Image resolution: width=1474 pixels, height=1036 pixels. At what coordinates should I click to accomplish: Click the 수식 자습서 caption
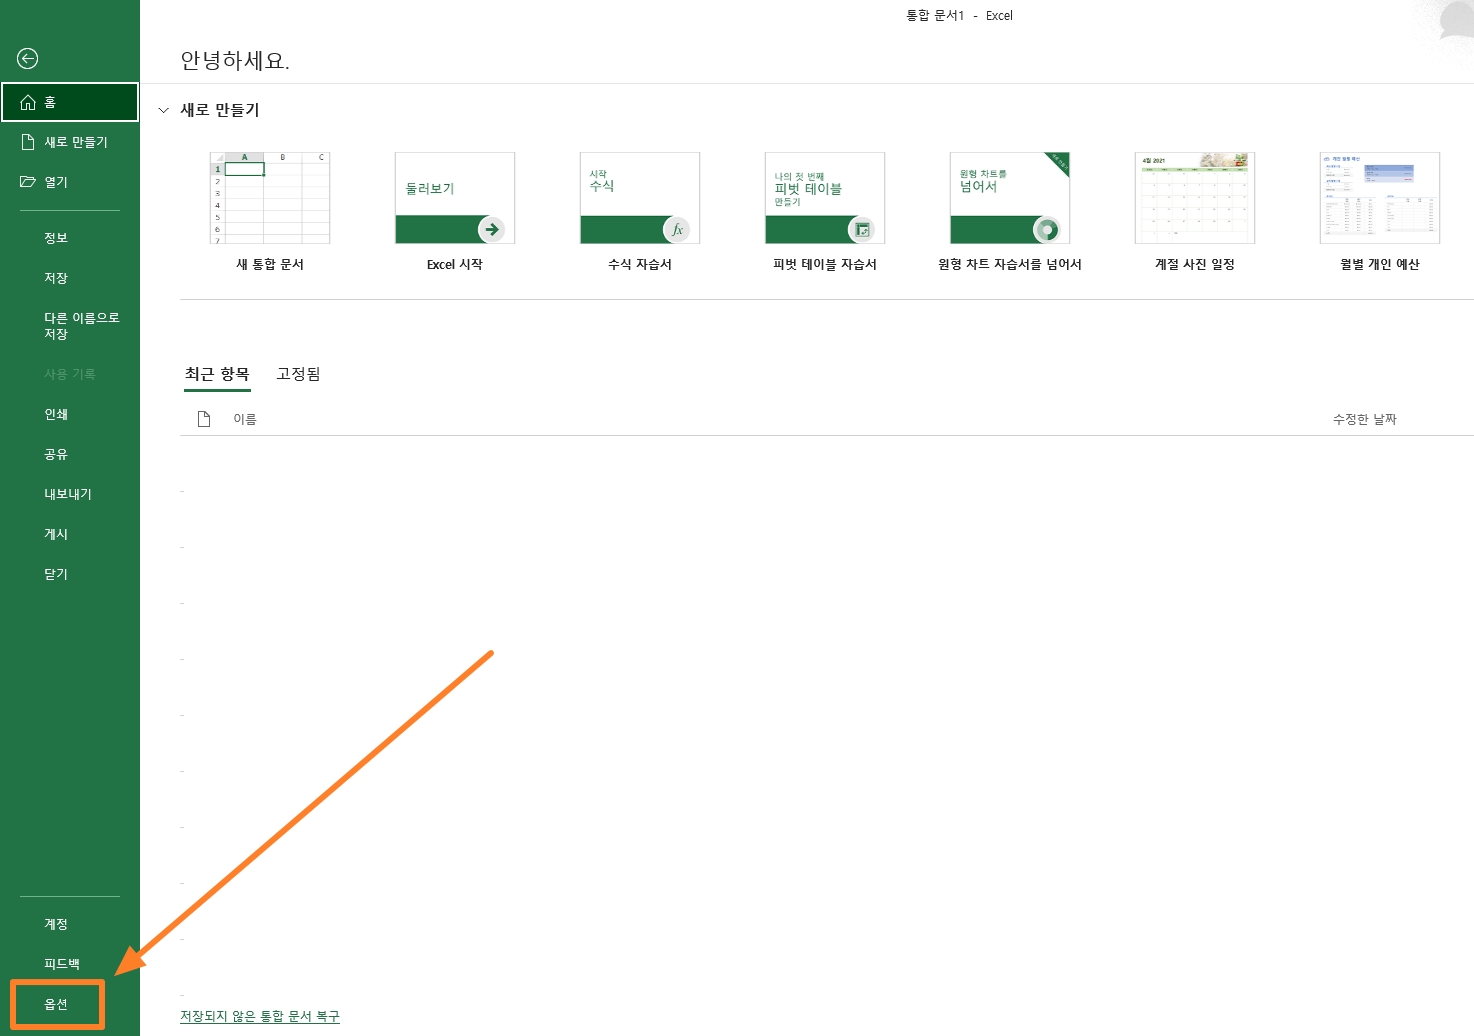[640, 264]
